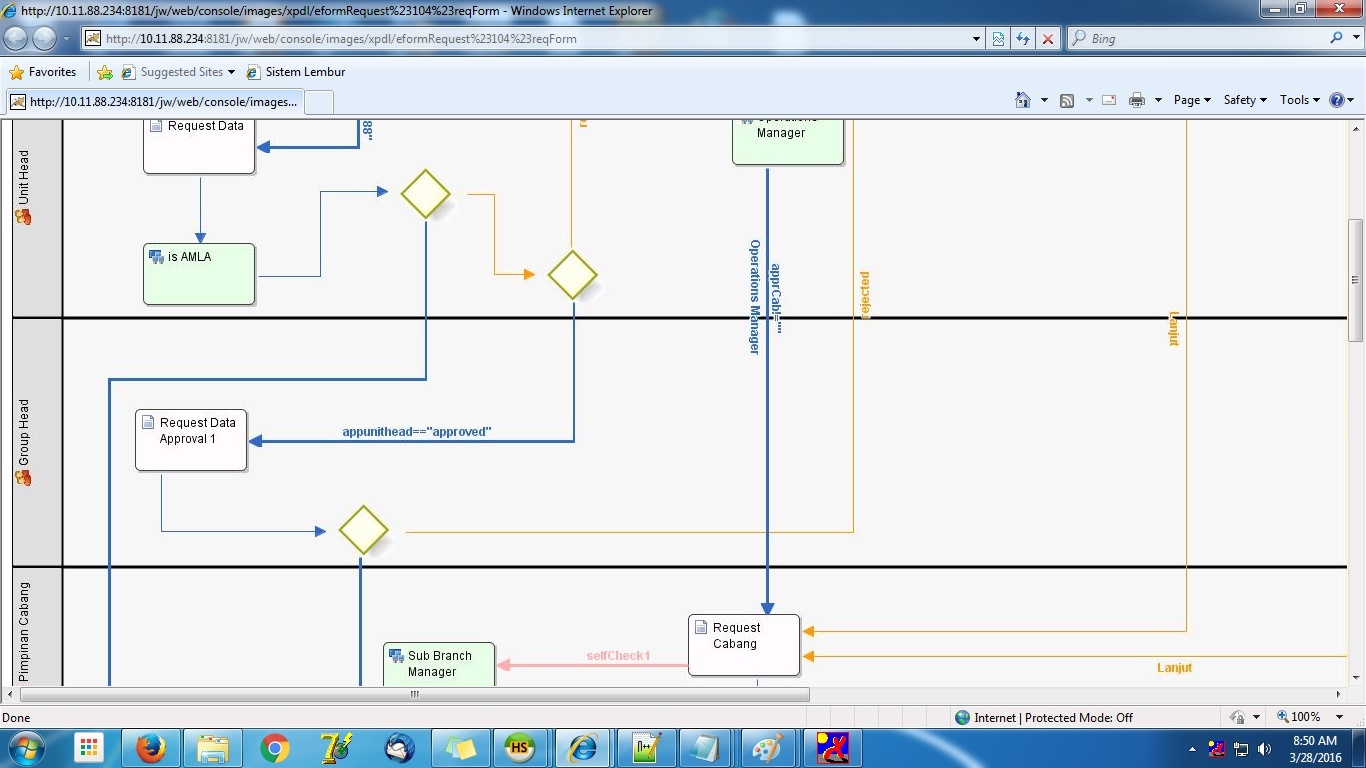Click the Home icon in command bar
The width and height of the screenshot is (1366, 768).
click(1022, 100)
